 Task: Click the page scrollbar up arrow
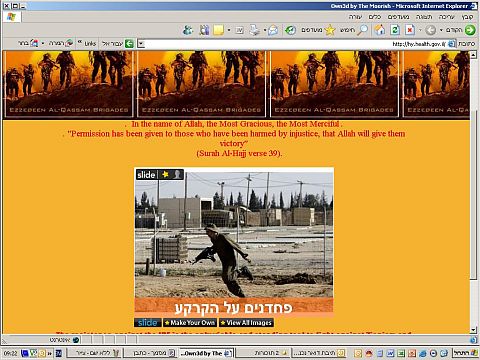(473, 55)
